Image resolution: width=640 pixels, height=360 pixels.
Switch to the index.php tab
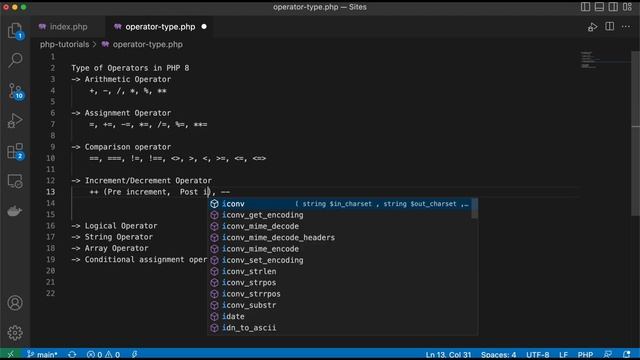64,27
